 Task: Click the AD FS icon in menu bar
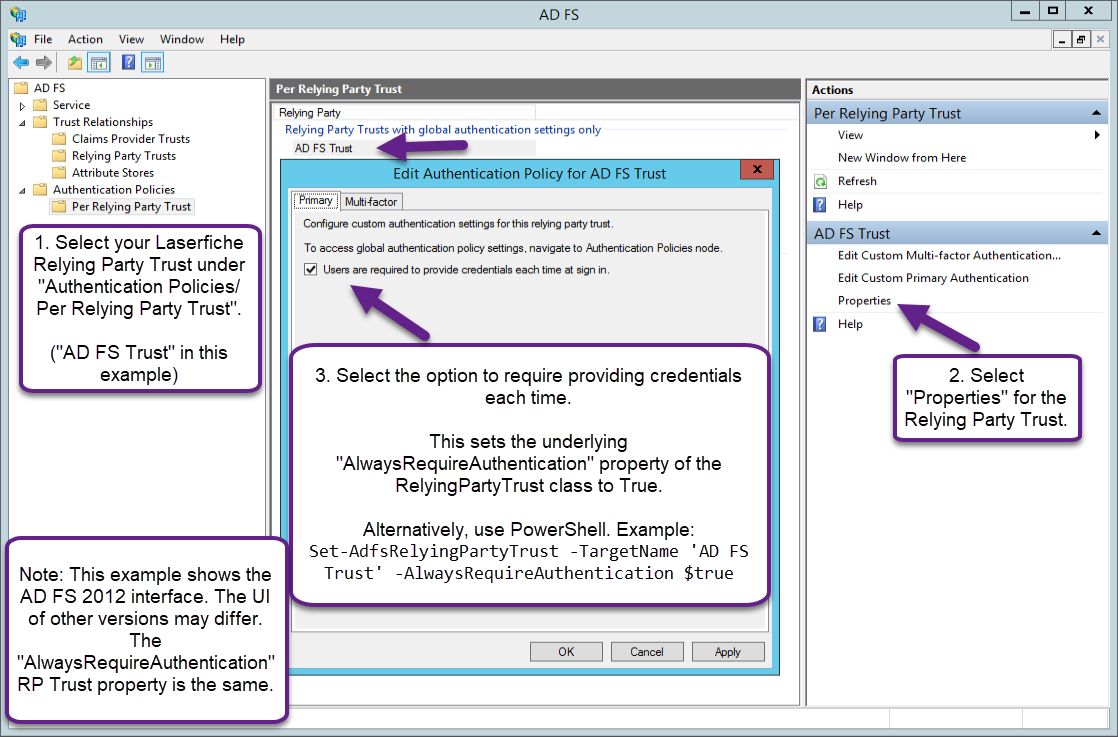coord(18,39)
